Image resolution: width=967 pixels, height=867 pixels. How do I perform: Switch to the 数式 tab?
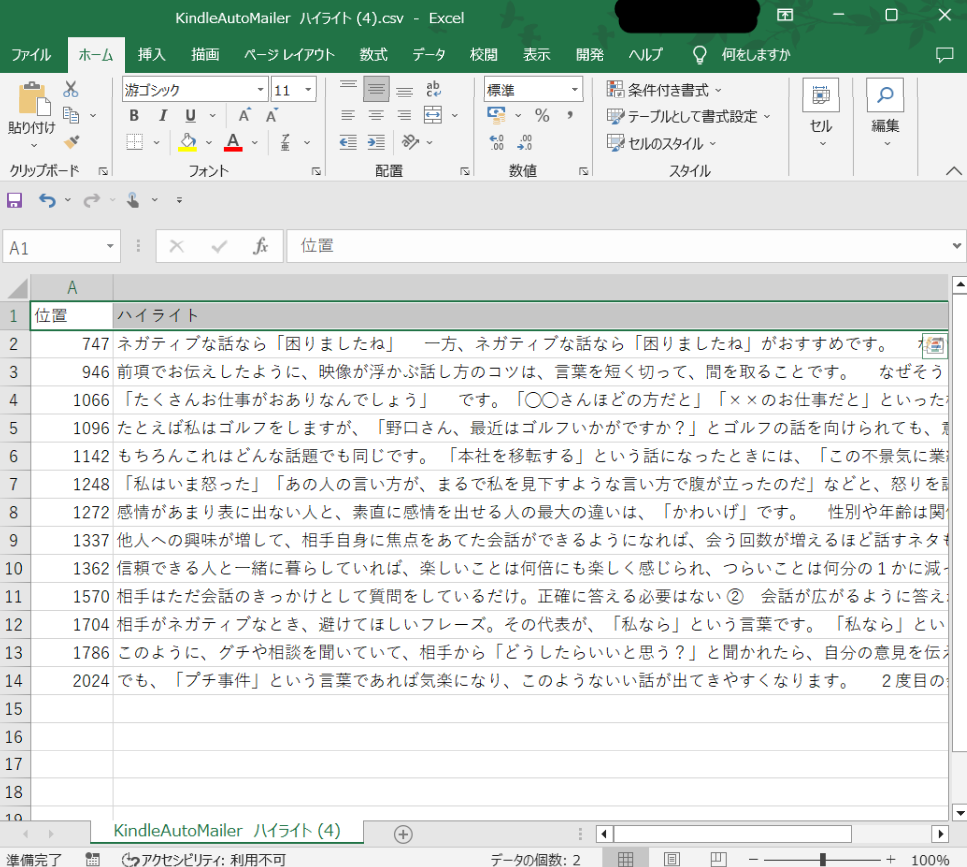[x=374, y=55]
